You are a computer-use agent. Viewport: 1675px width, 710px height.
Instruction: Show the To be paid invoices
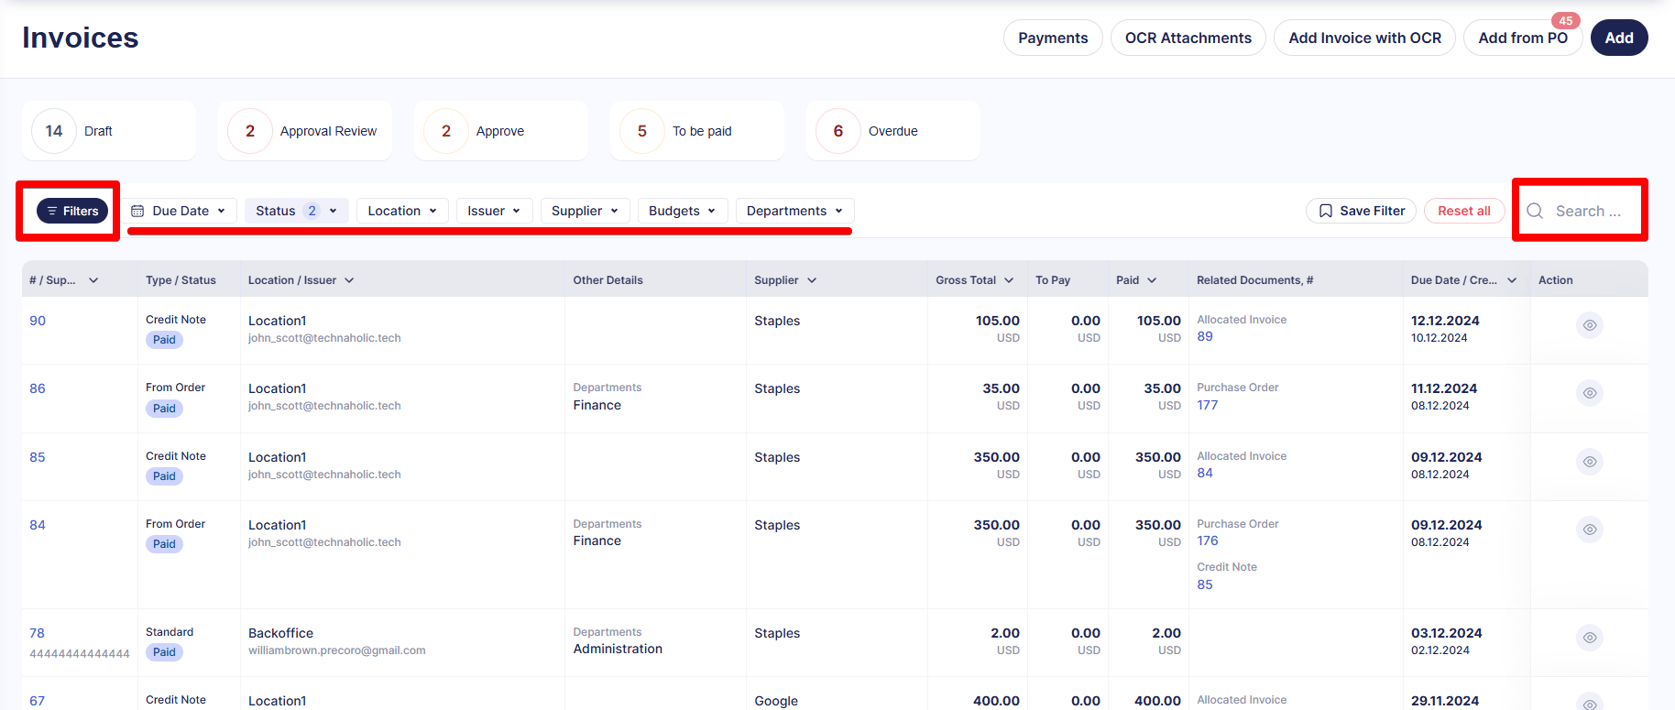[x=696, y=131]
